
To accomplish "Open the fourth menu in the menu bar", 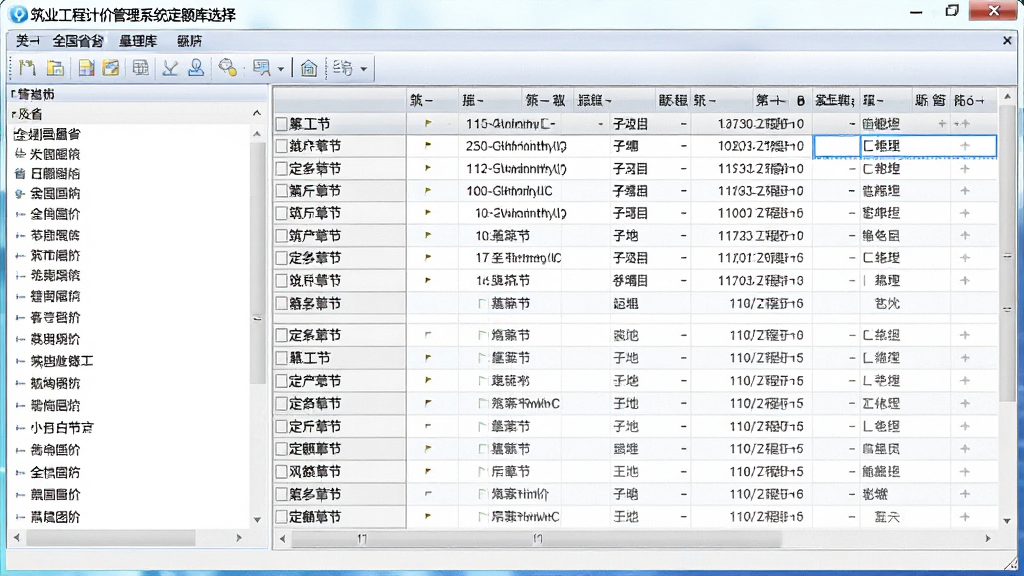I will pos(189,41).
